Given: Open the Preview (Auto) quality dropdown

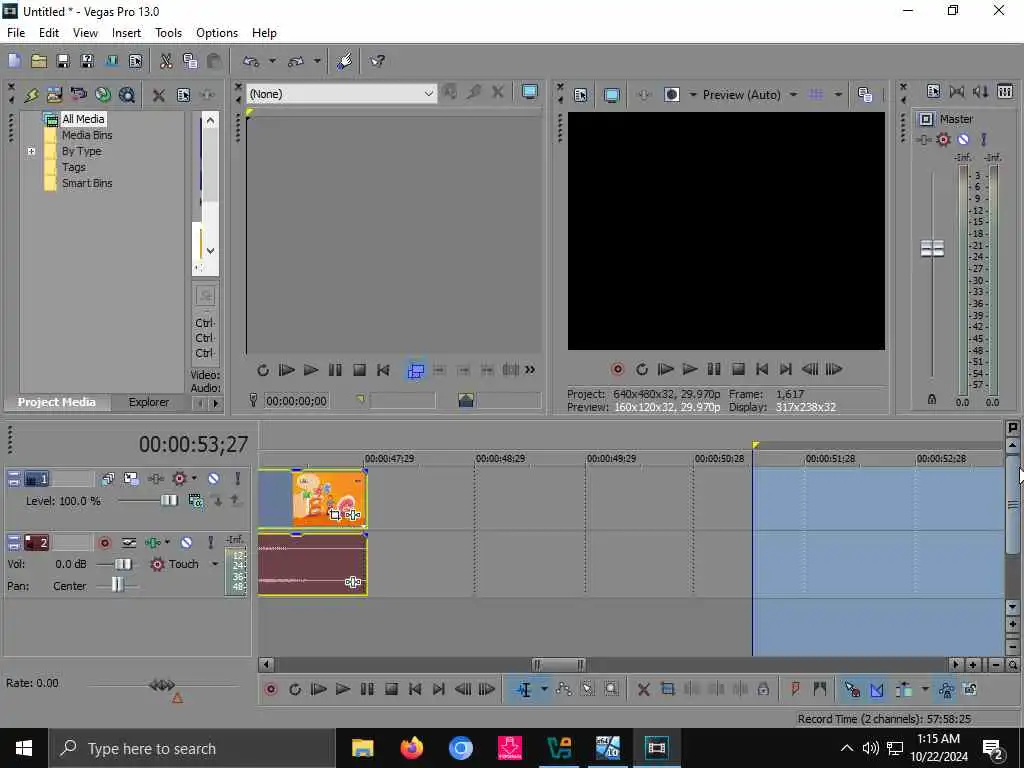Looking at the screenshot, I should point(793,95).
